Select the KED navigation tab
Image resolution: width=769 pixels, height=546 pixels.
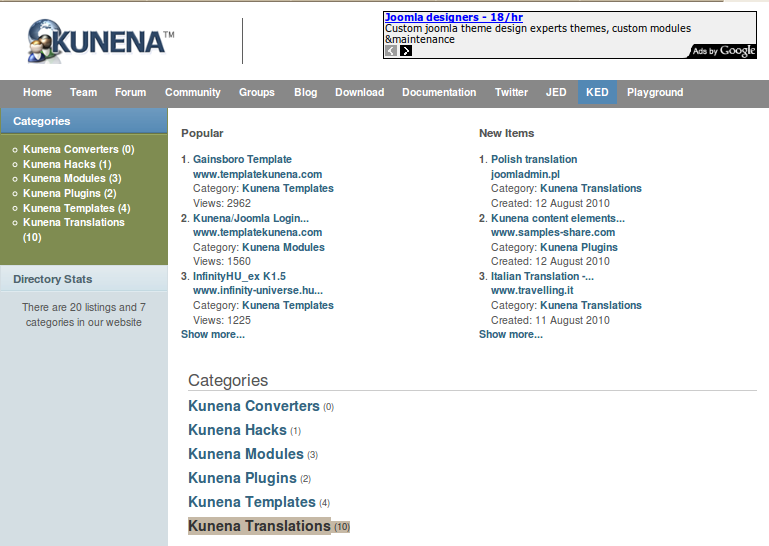597,92
